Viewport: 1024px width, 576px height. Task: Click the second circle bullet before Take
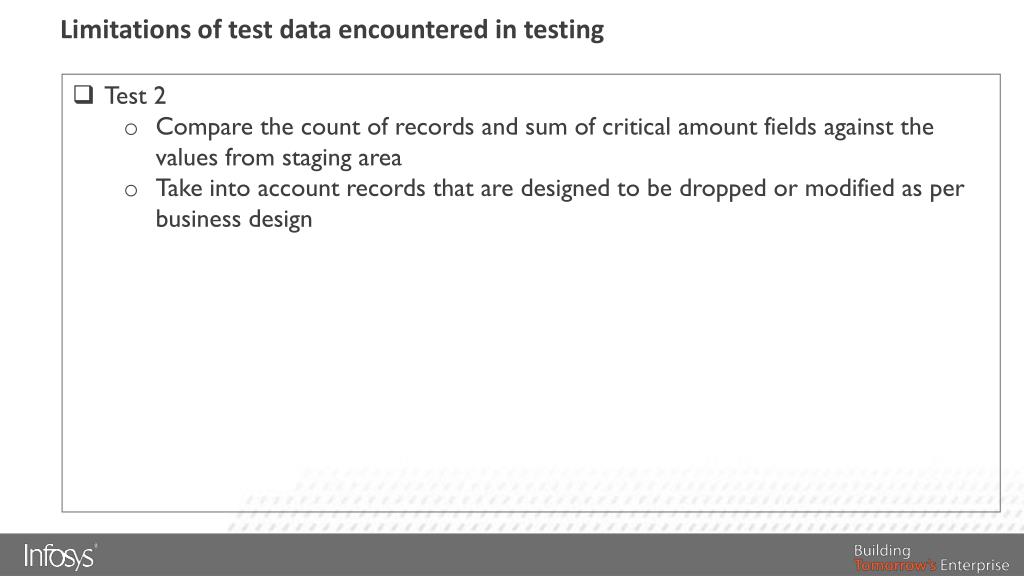pyautogui.click(x=131, y=191)
